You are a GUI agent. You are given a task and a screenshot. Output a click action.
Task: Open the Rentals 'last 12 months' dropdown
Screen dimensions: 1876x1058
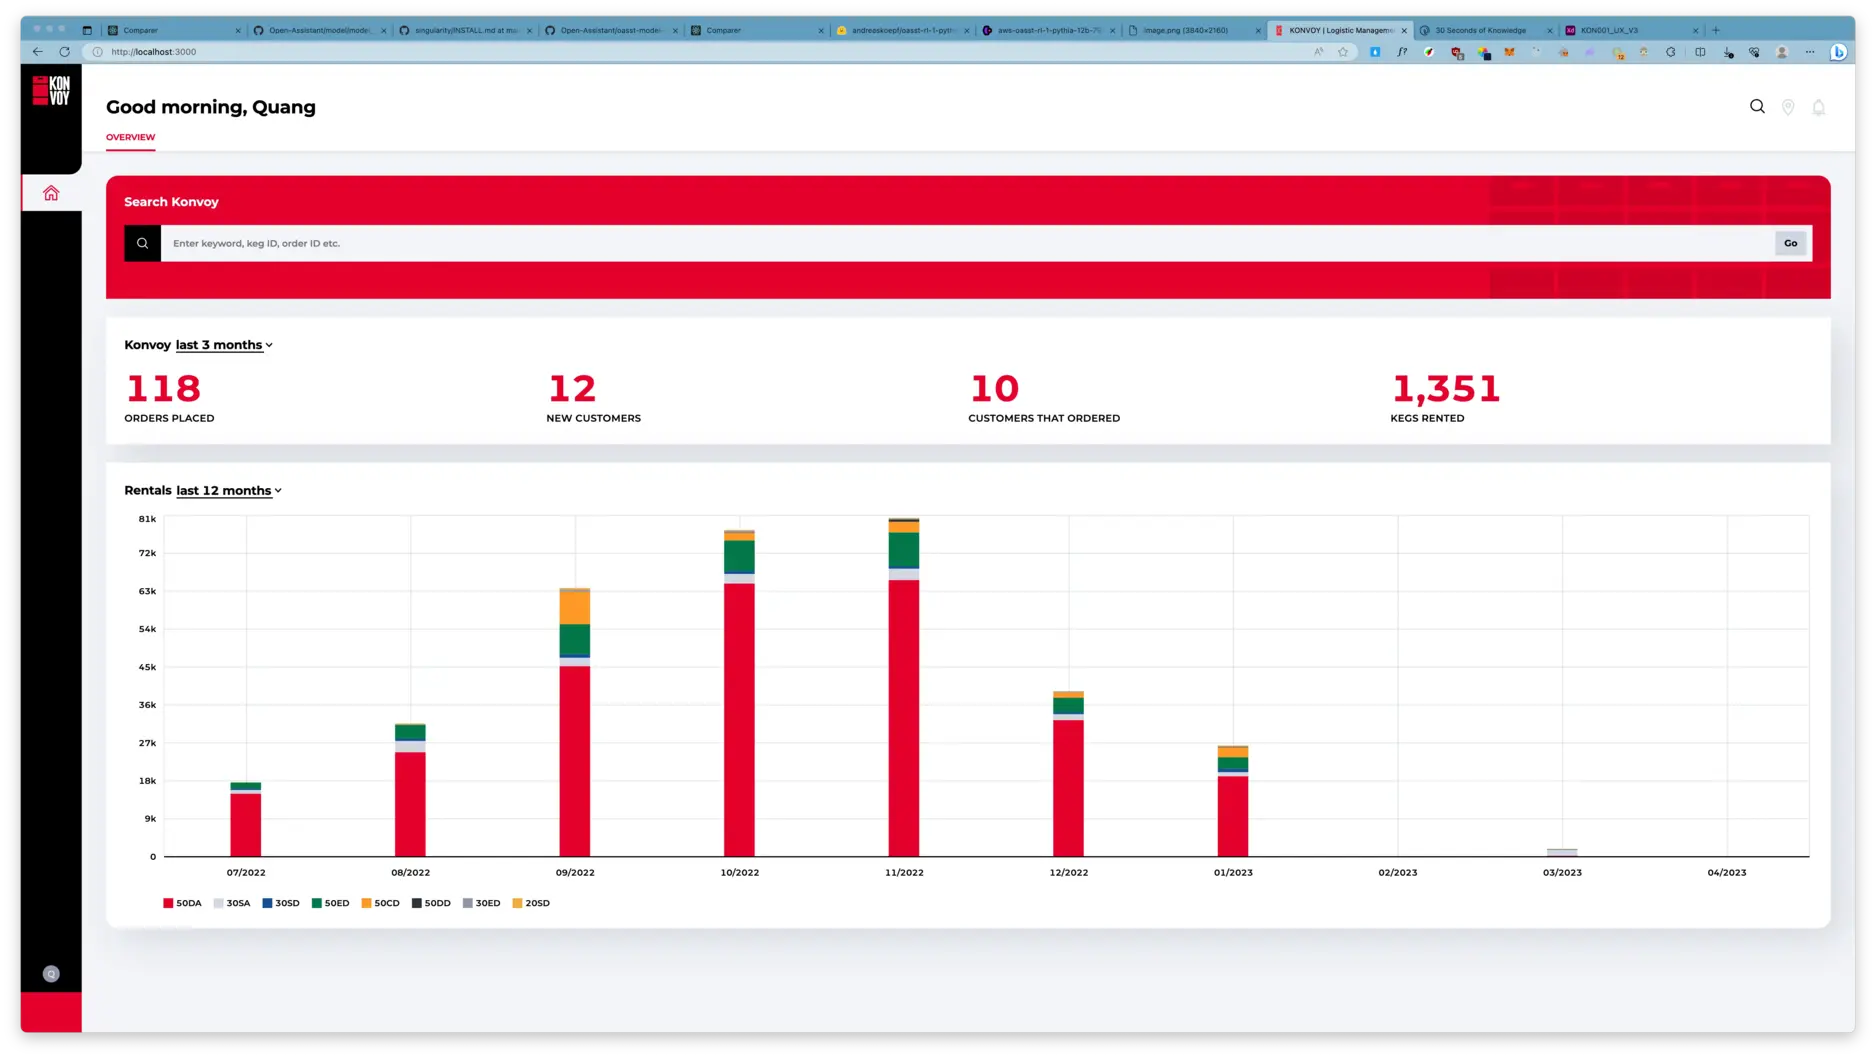coord(229,491)
